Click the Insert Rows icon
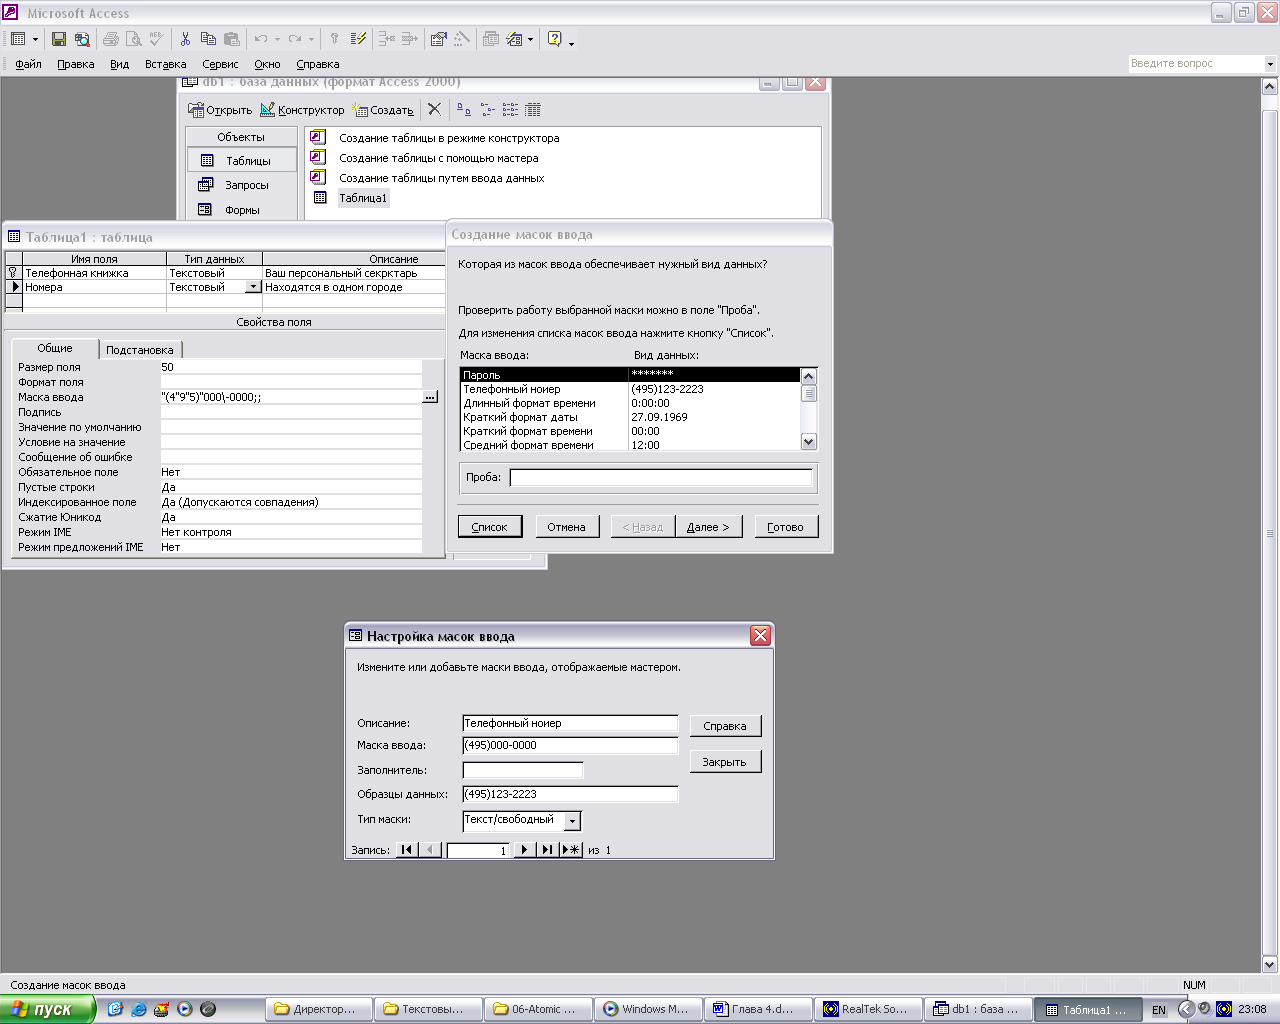The width and height of the screenshot is (1280, 1024). (387, 39)
